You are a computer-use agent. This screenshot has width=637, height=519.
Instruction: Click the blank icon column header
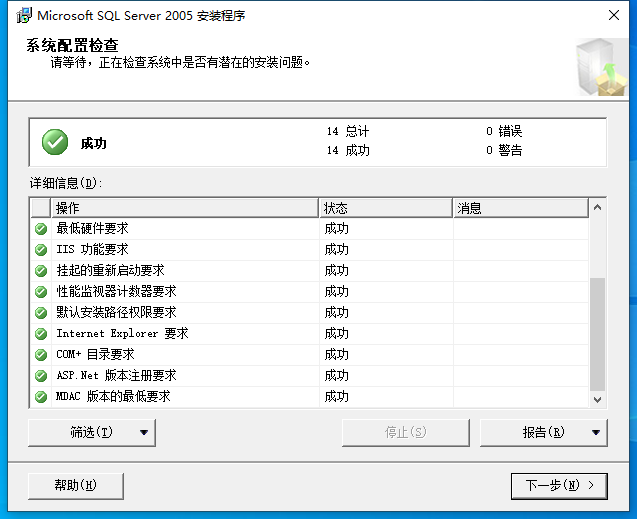(x=41, y=208)
